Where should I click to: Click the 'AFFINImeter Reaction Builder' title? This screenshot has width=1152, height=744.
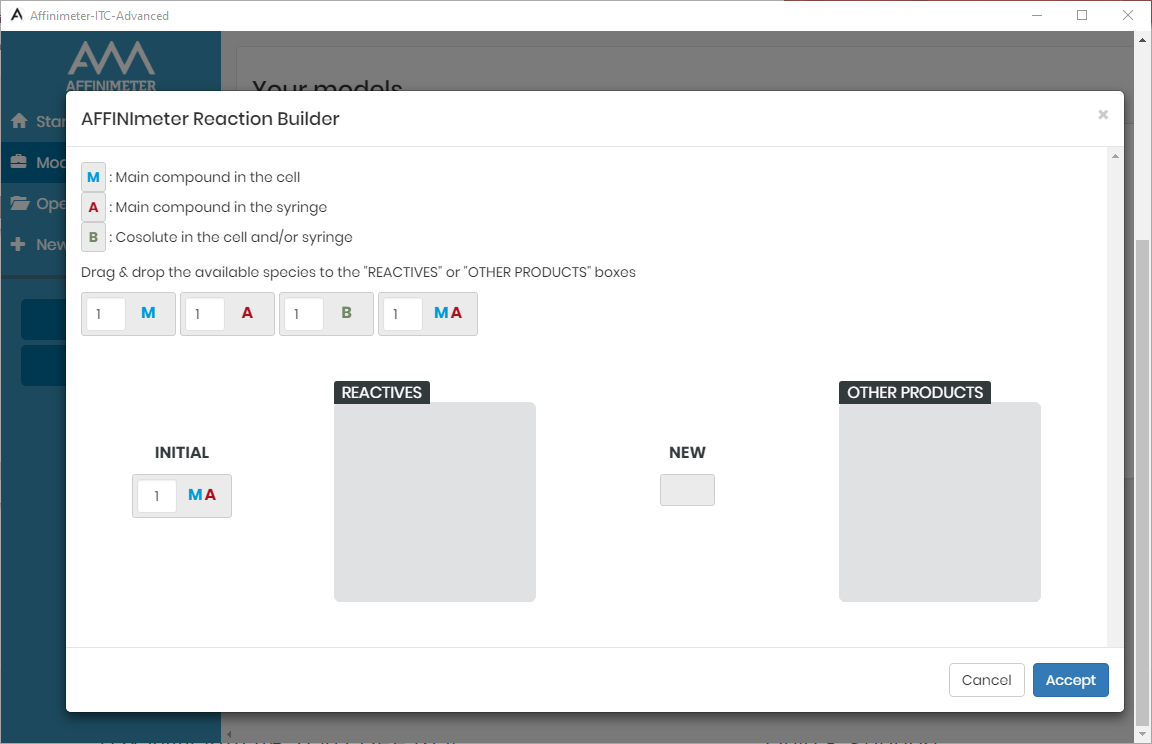(x=210, y=118)
